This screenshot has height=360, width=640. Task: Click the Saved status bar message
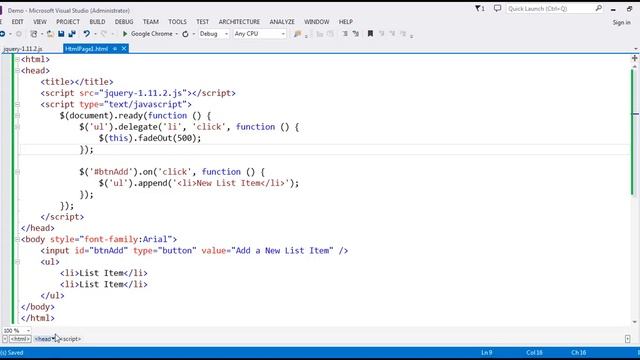click(x=12, y=353)
